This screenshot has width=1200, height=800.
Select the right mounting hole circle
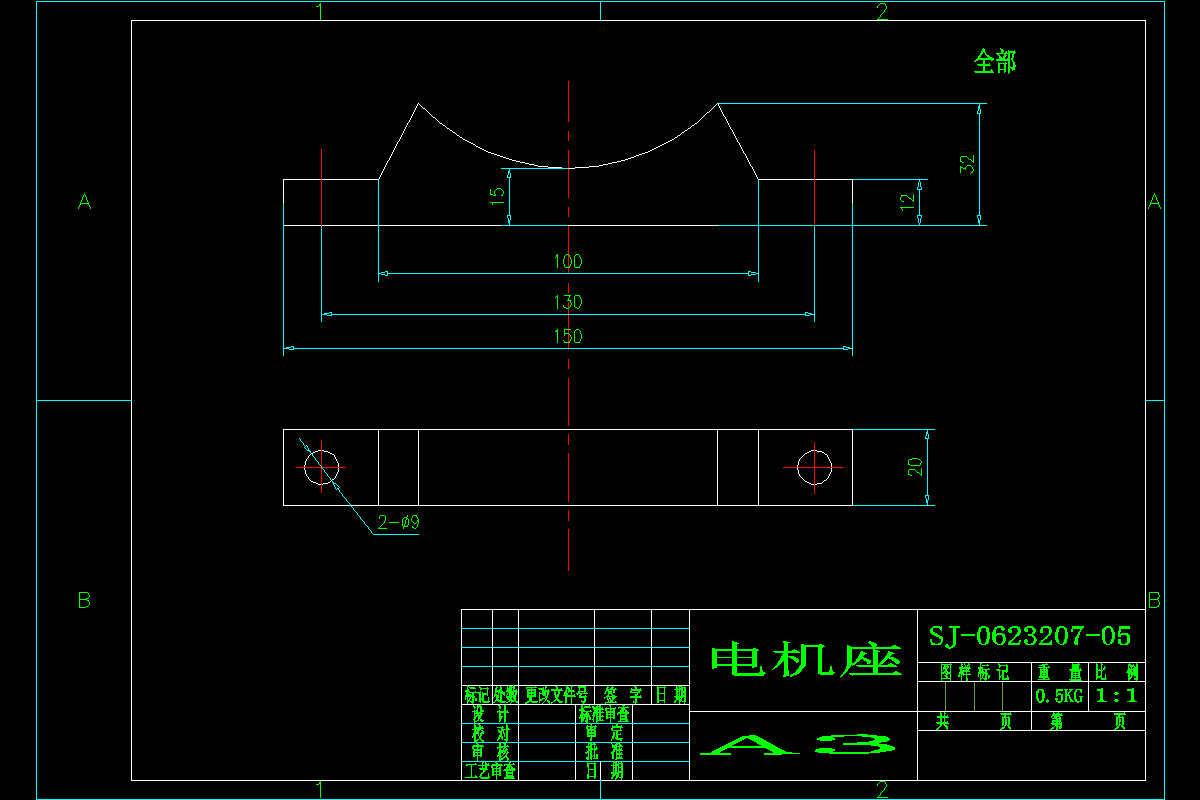[815, 467]
